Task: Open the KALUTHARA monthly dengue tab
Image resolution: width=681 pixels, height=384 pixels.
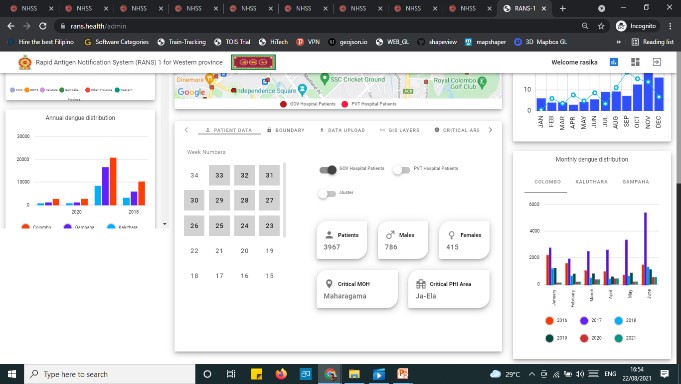Action: [x=591, y=182]
